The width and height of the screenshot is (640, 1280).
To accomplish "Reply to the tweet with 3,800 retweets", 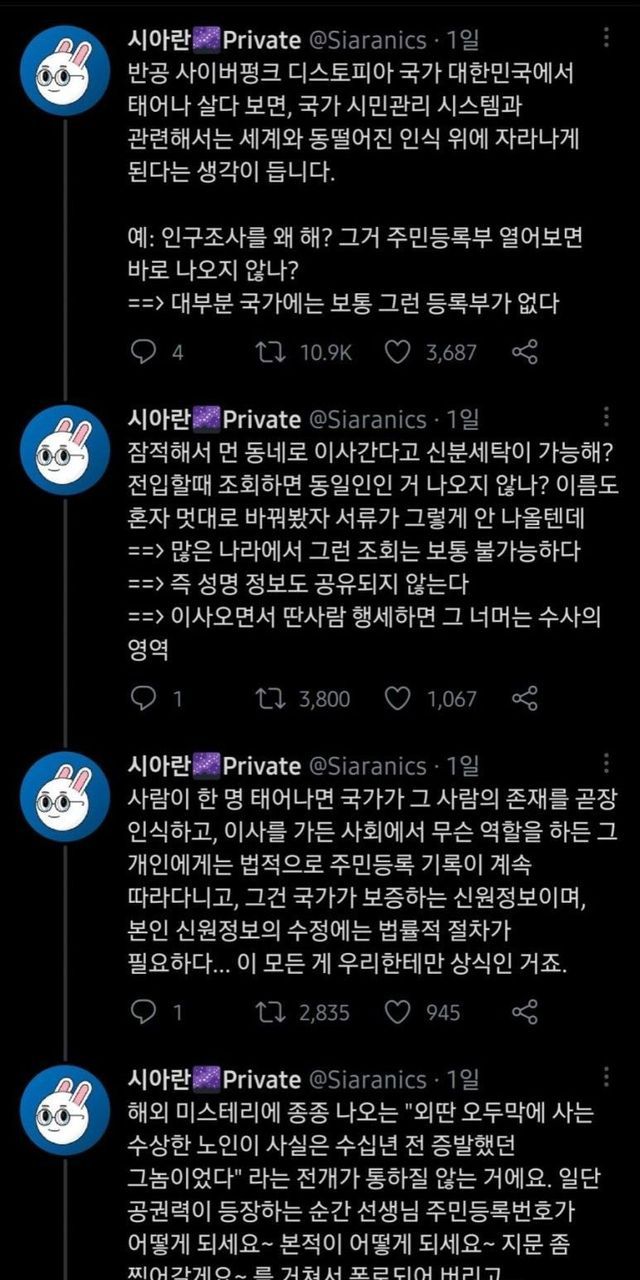I will pyautogui.click(x=145, y=698).
